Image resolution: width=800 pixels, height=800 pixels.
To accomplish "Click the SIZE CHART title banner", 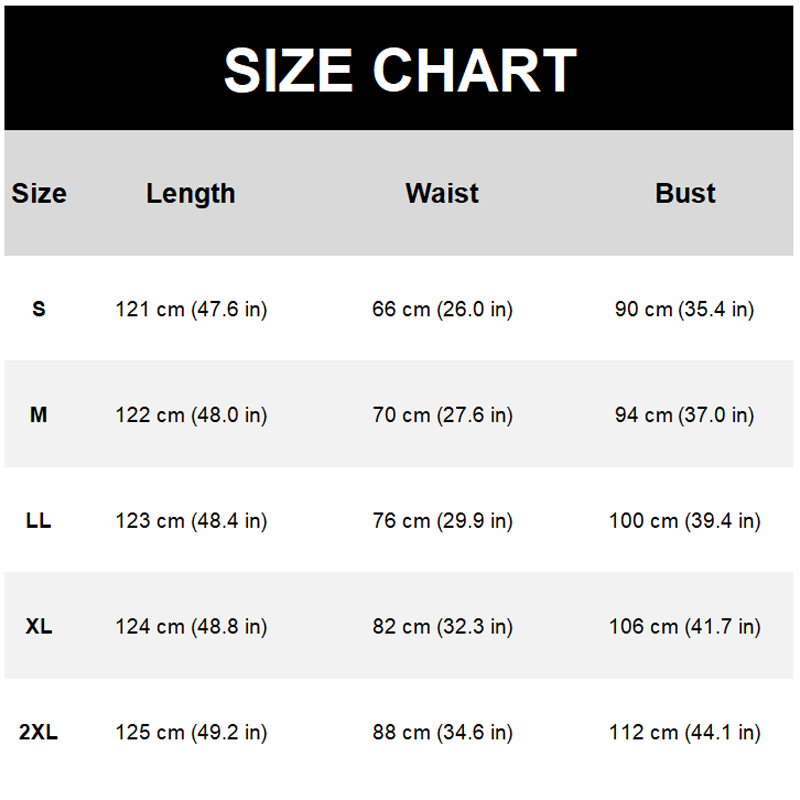I will point(400,69).
